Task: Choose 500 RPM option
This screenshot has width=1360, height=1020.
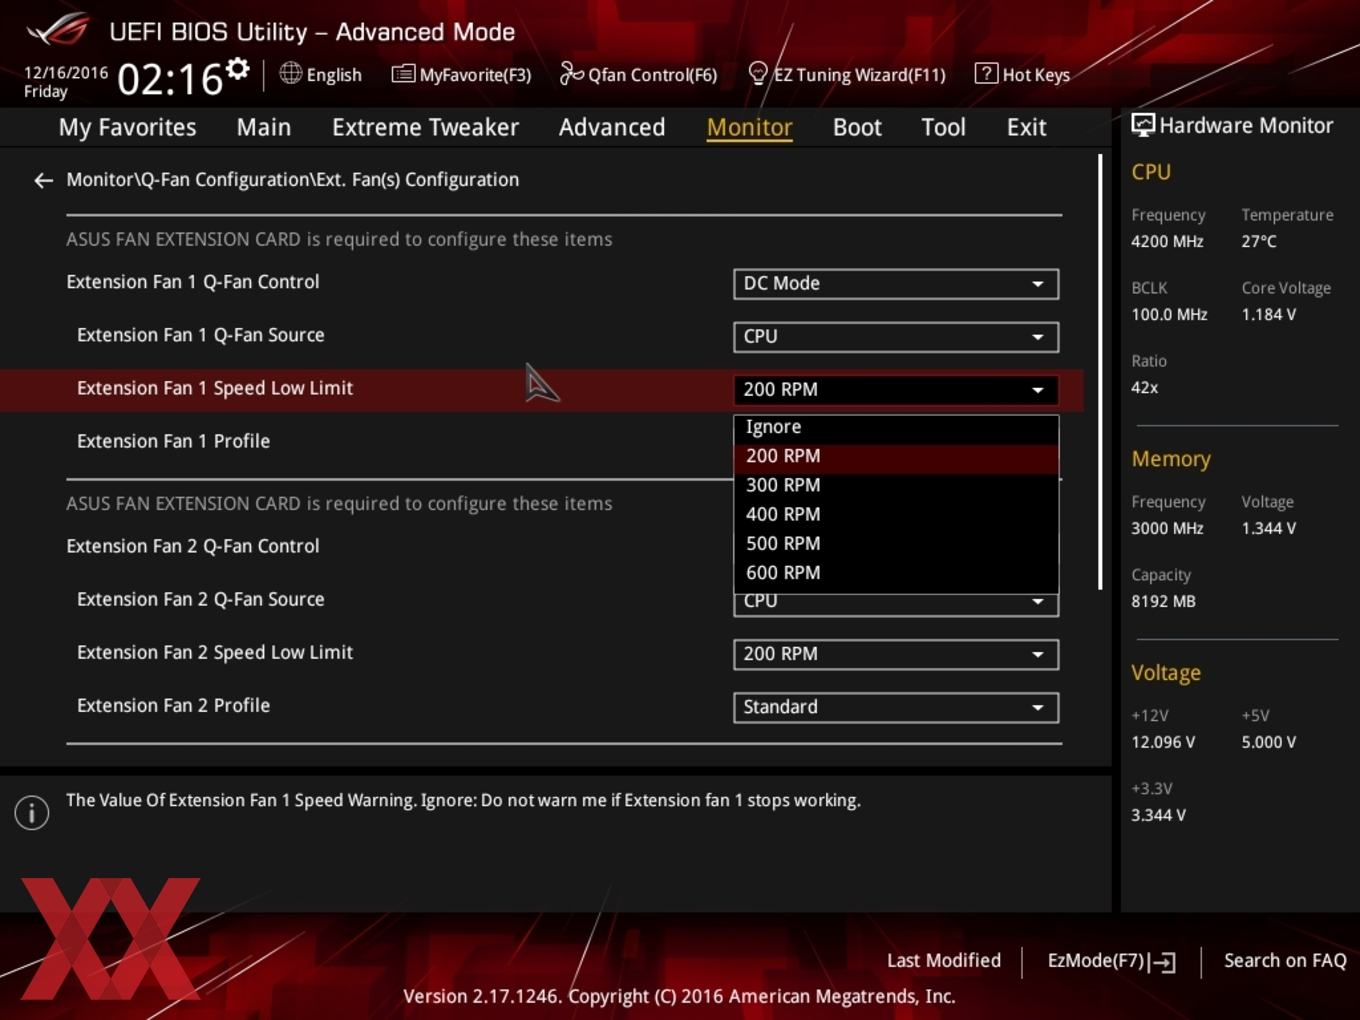Action: 896,543
